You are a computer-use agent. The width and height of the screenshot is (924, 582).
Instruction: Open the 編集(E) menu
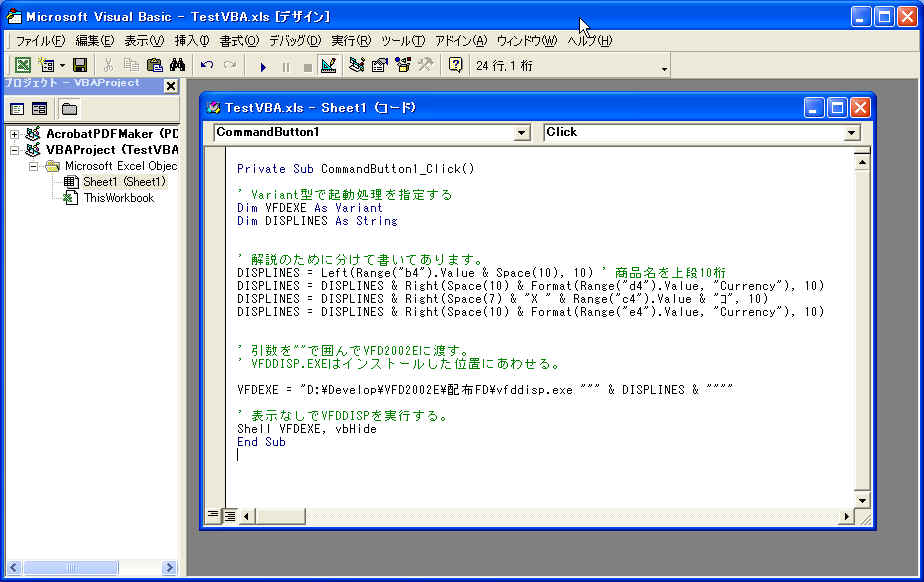94,41
